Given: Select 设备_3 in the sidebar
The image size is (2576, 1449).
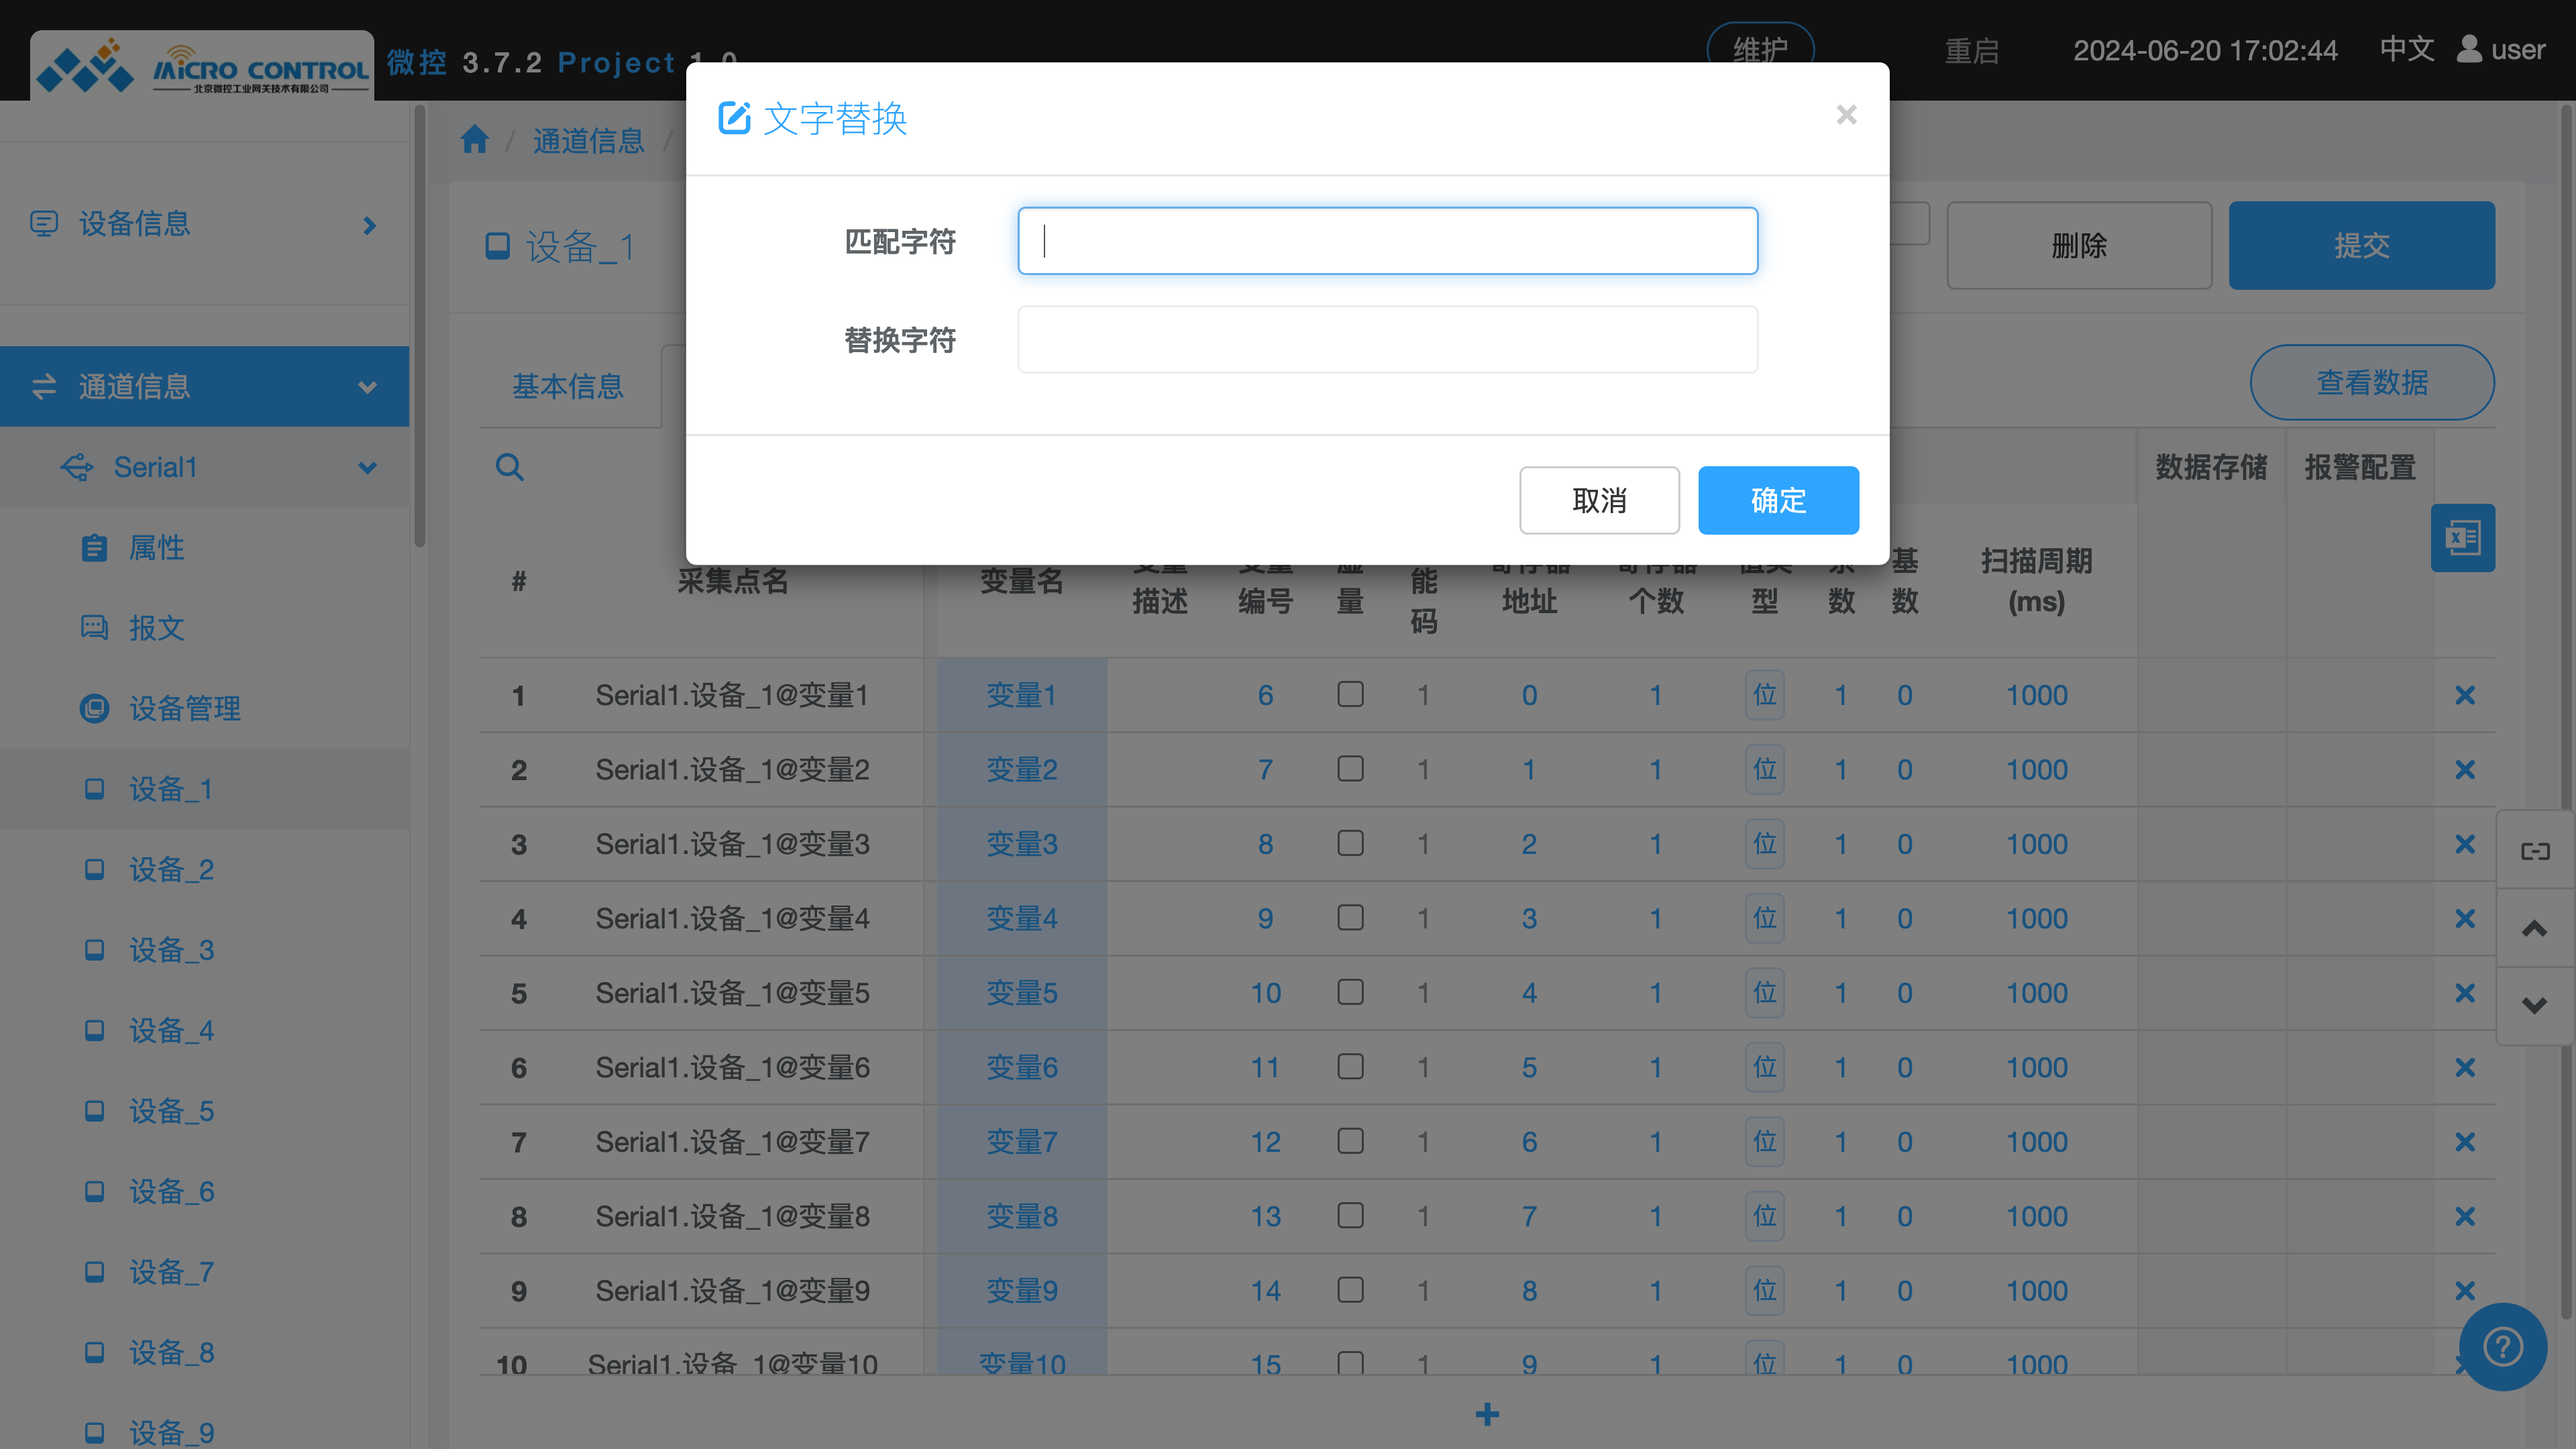Looking at the screenshot, I should (171, 950).
